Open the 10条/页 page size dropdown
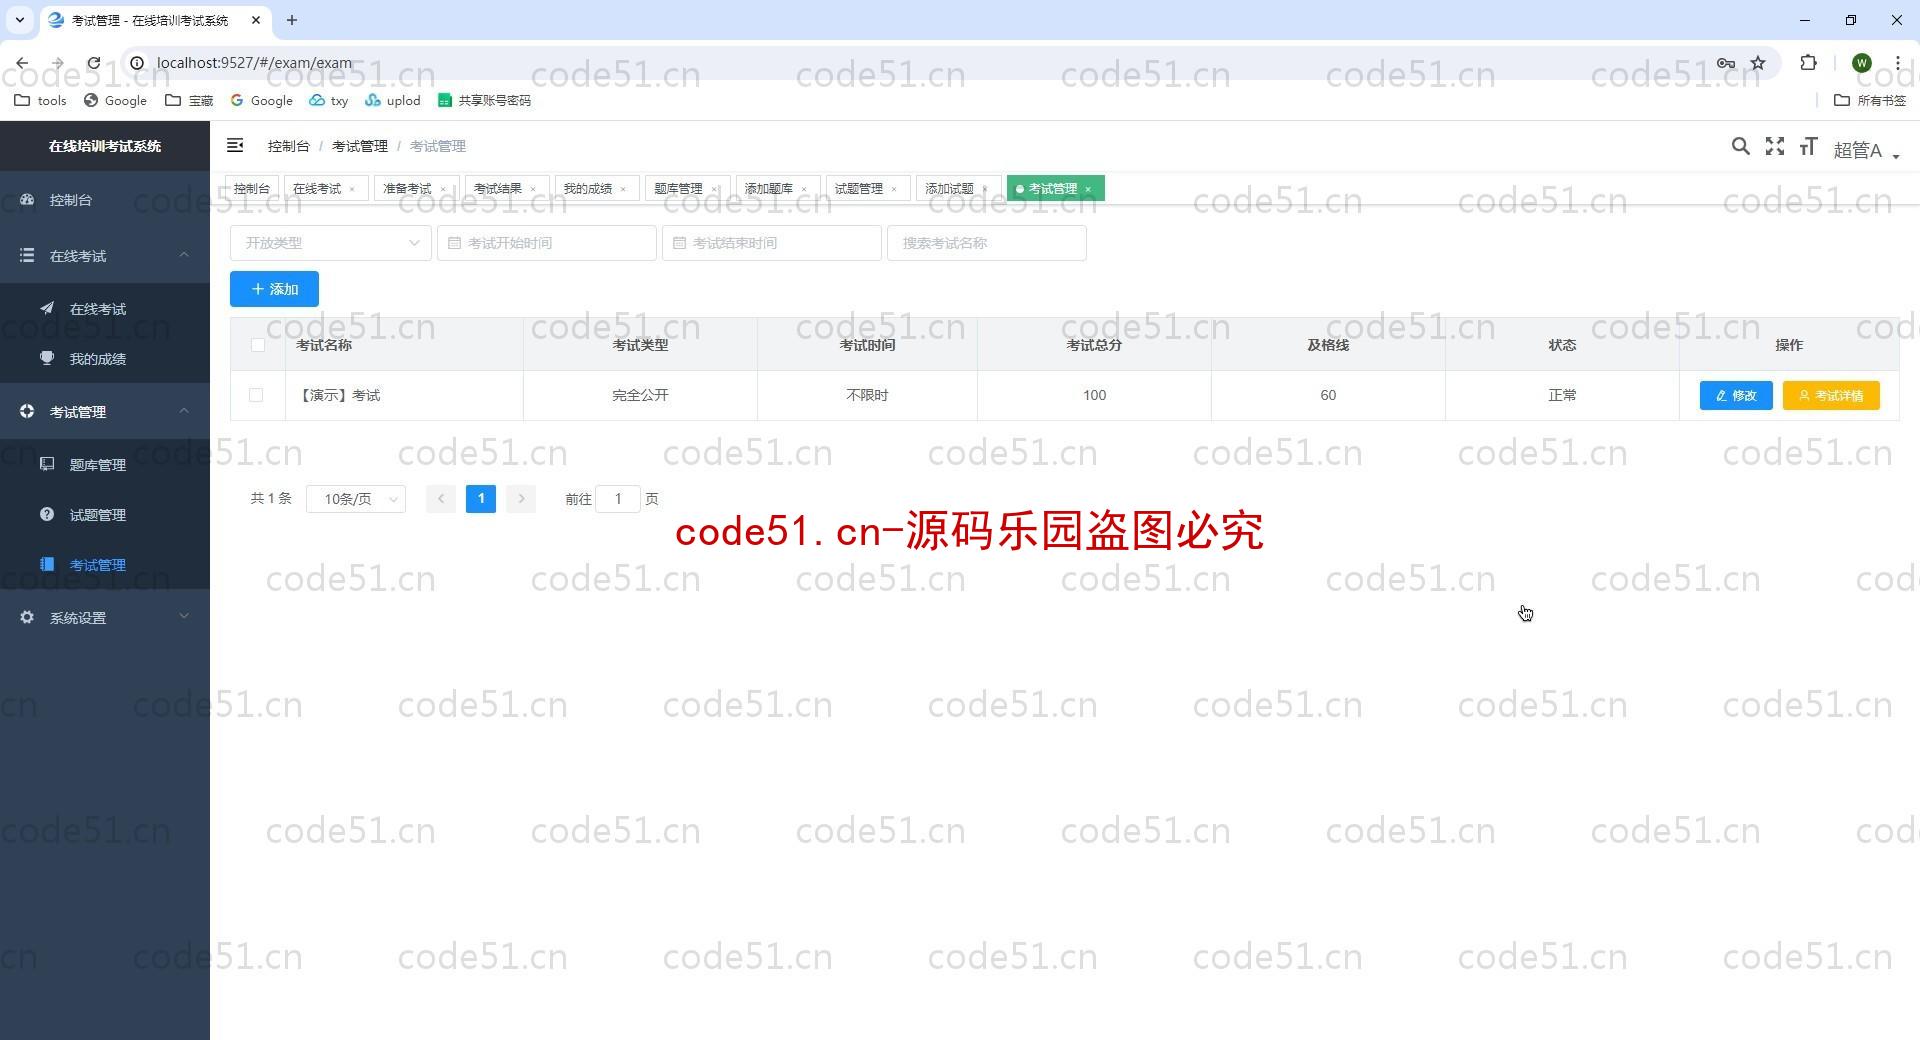Screen dimensions: 1920x1040 [356, 499]
